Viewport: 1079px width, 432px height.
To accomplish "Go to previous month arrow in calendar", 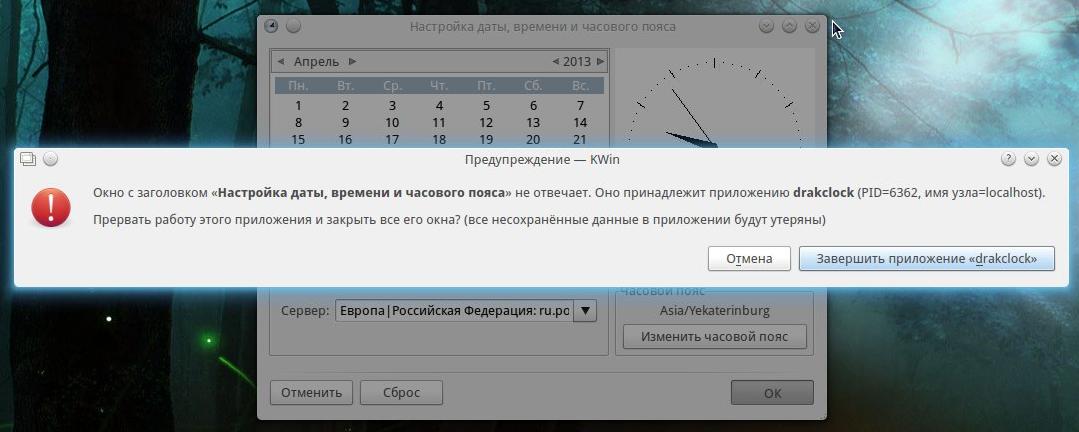I will (x=281, y=61).
